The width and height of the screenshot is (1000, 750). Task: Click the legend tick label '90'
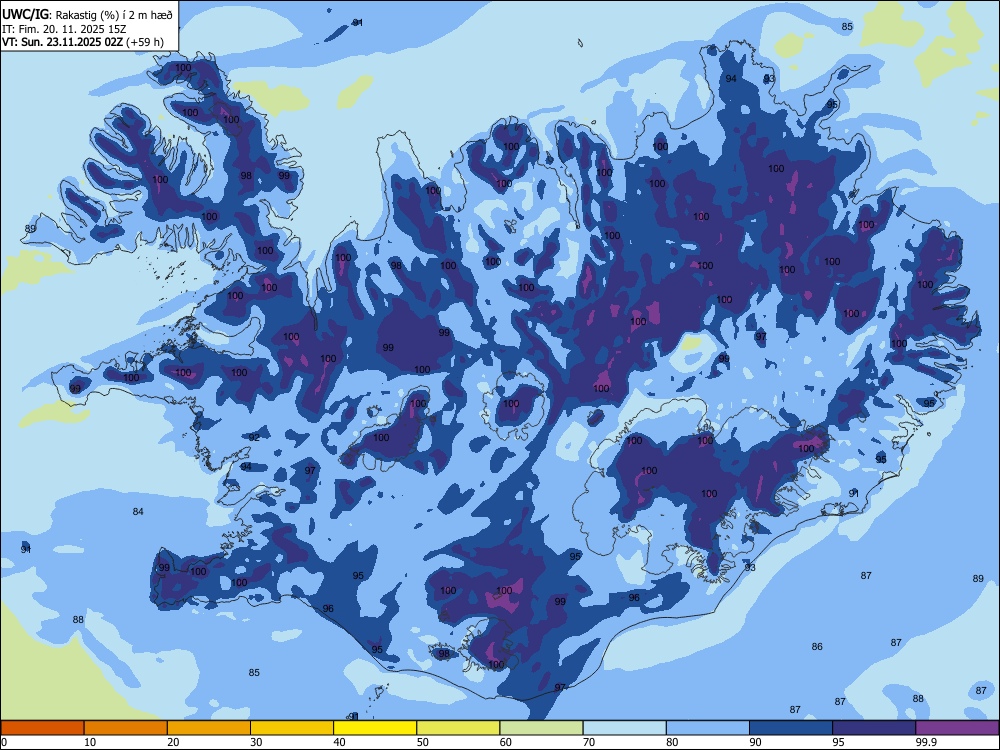click(755, 742)
